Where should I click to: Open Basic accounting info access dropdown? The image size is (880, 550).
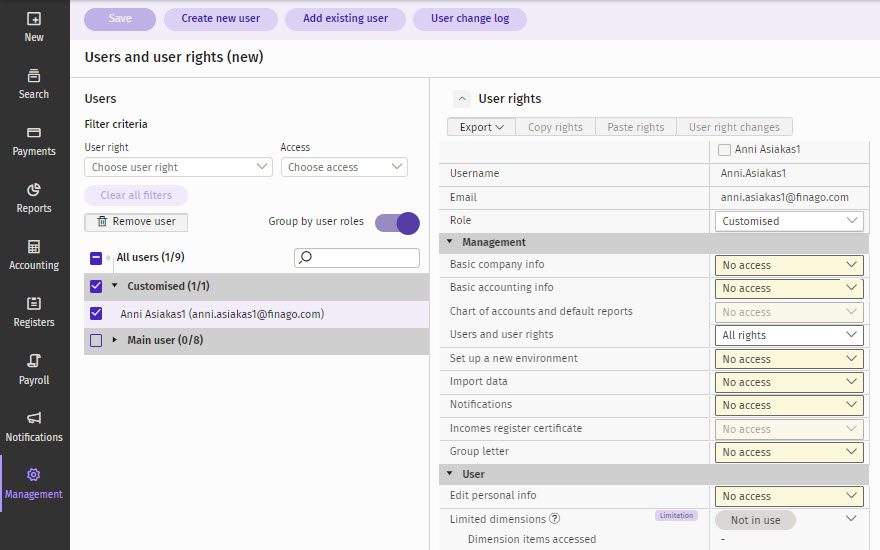click(789, 288)
